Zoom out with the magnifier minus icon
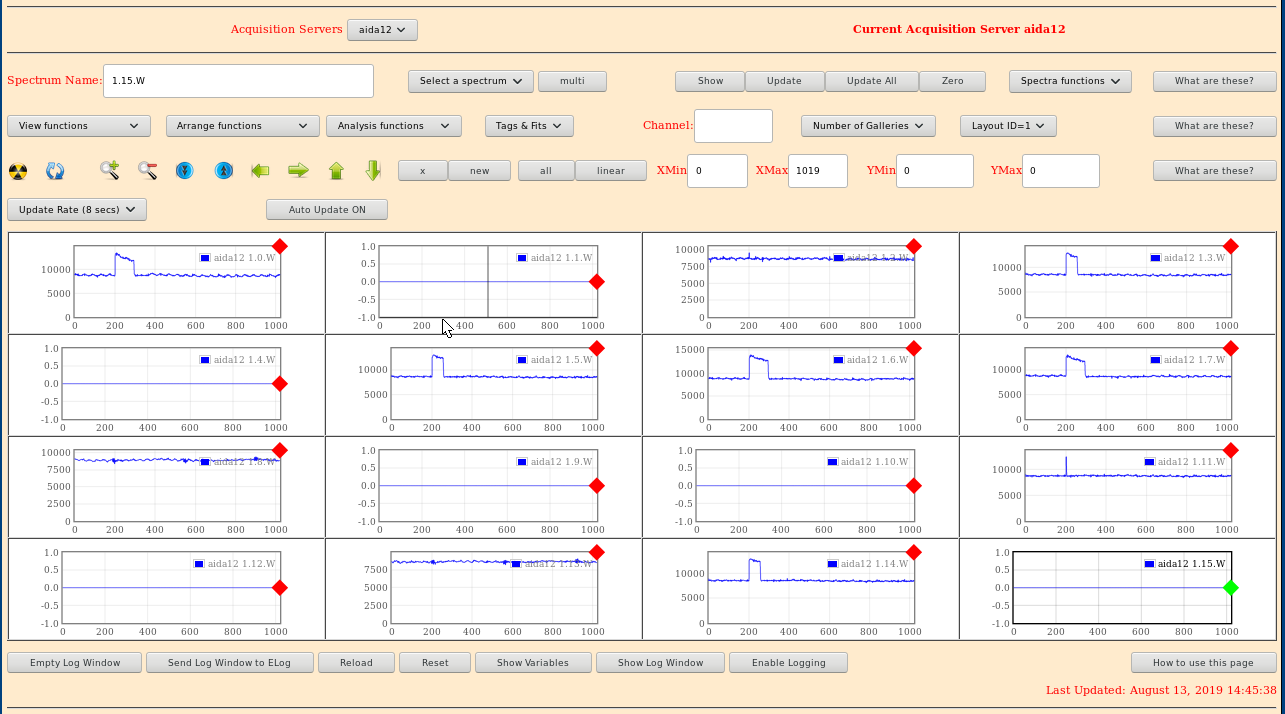Image resolution: width=1285 pixels, height=714 pixels. (x=148, y=171)
